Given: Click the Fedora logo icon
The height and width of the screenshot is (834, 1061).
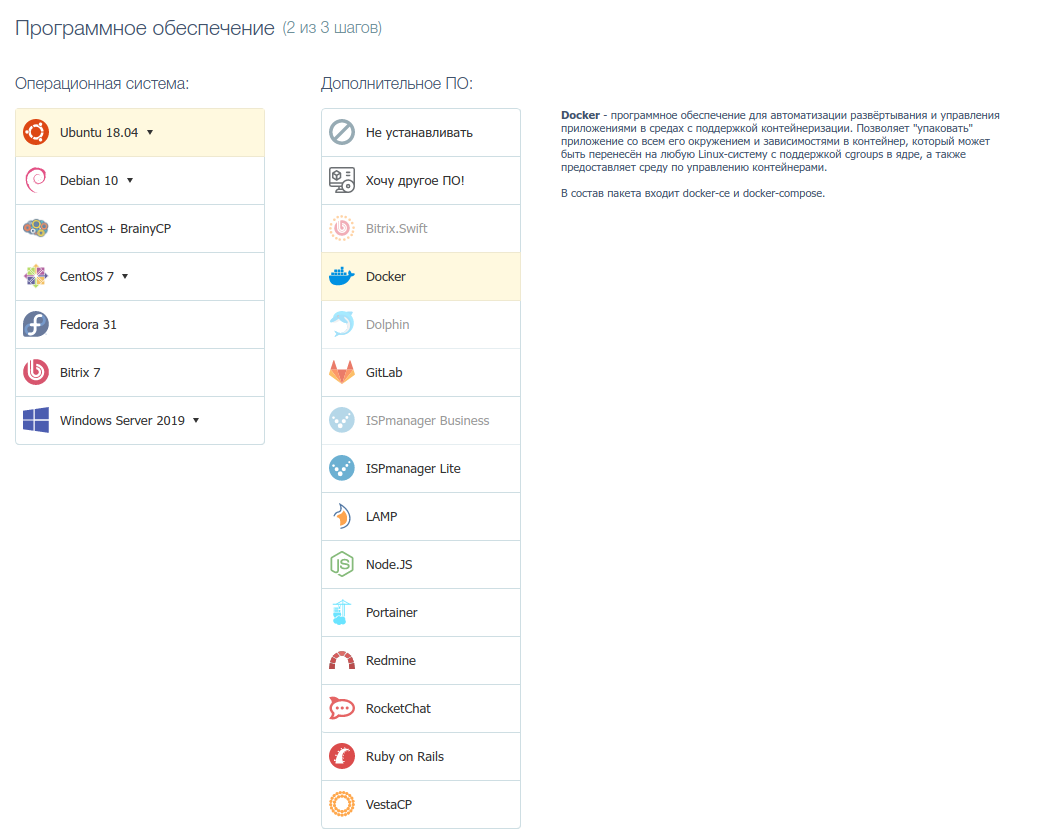Looking at the screenshot, I should 36,324.
